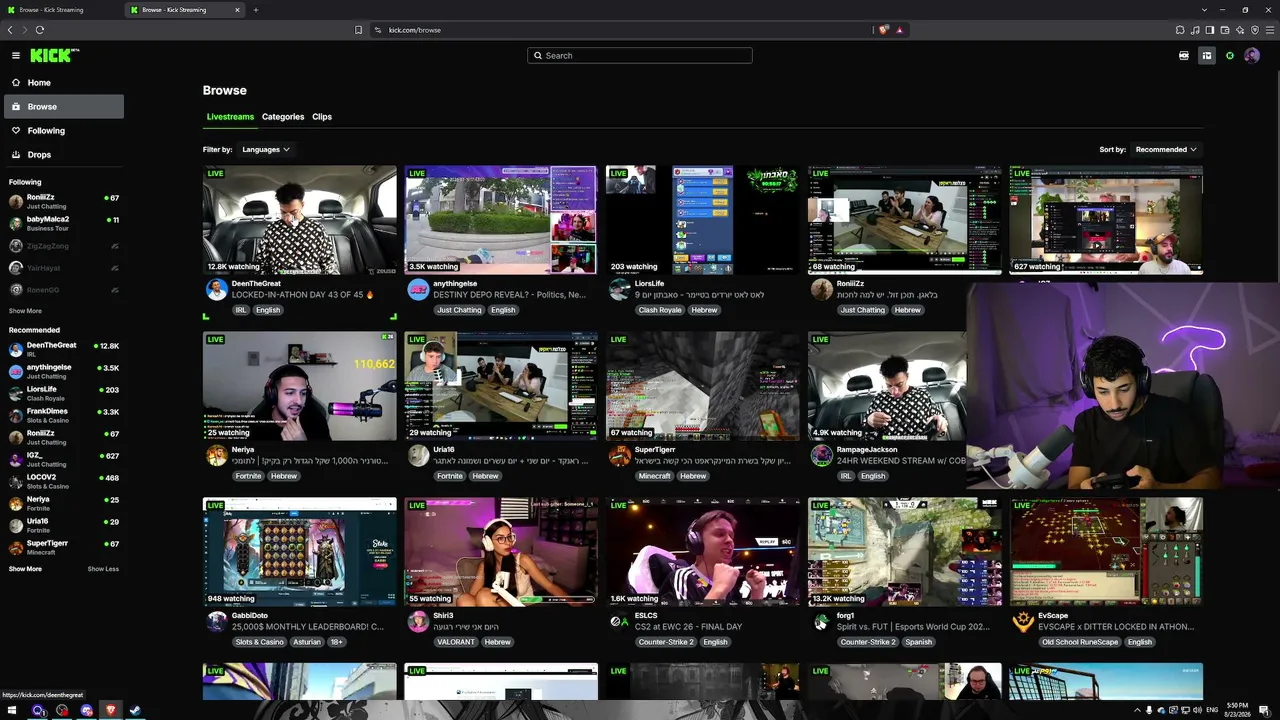Open the profile avatar in Kick header
Screen dimensions: 1280x720
(1252, 56)
